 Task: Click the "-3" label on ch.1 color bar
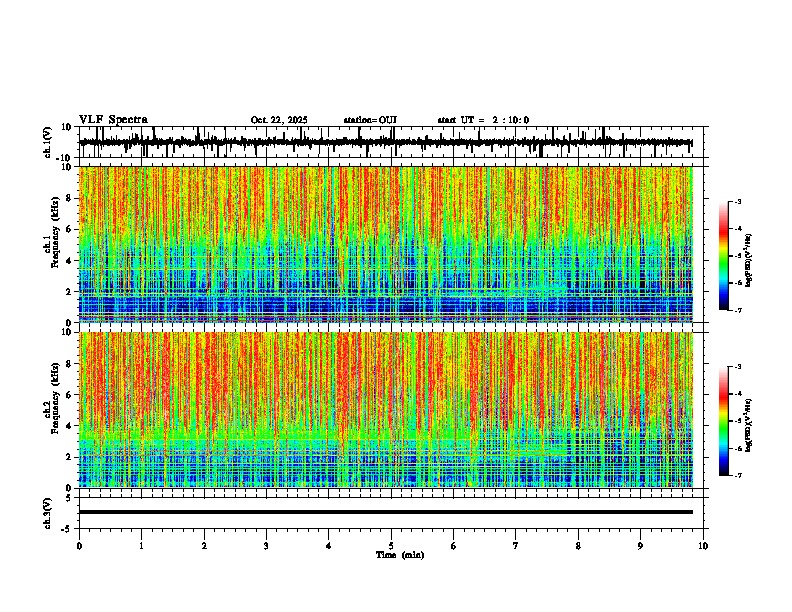(x=737, y=201)
